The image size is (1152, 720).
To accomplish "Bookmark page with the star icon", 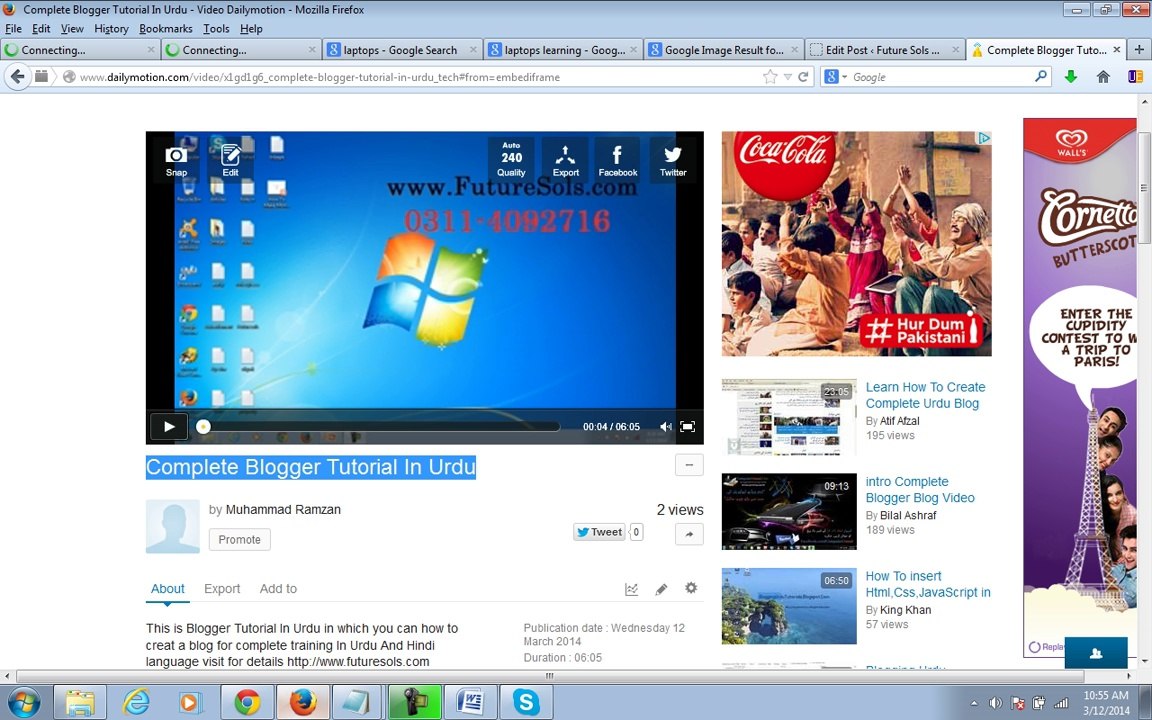I will [770, 77].
